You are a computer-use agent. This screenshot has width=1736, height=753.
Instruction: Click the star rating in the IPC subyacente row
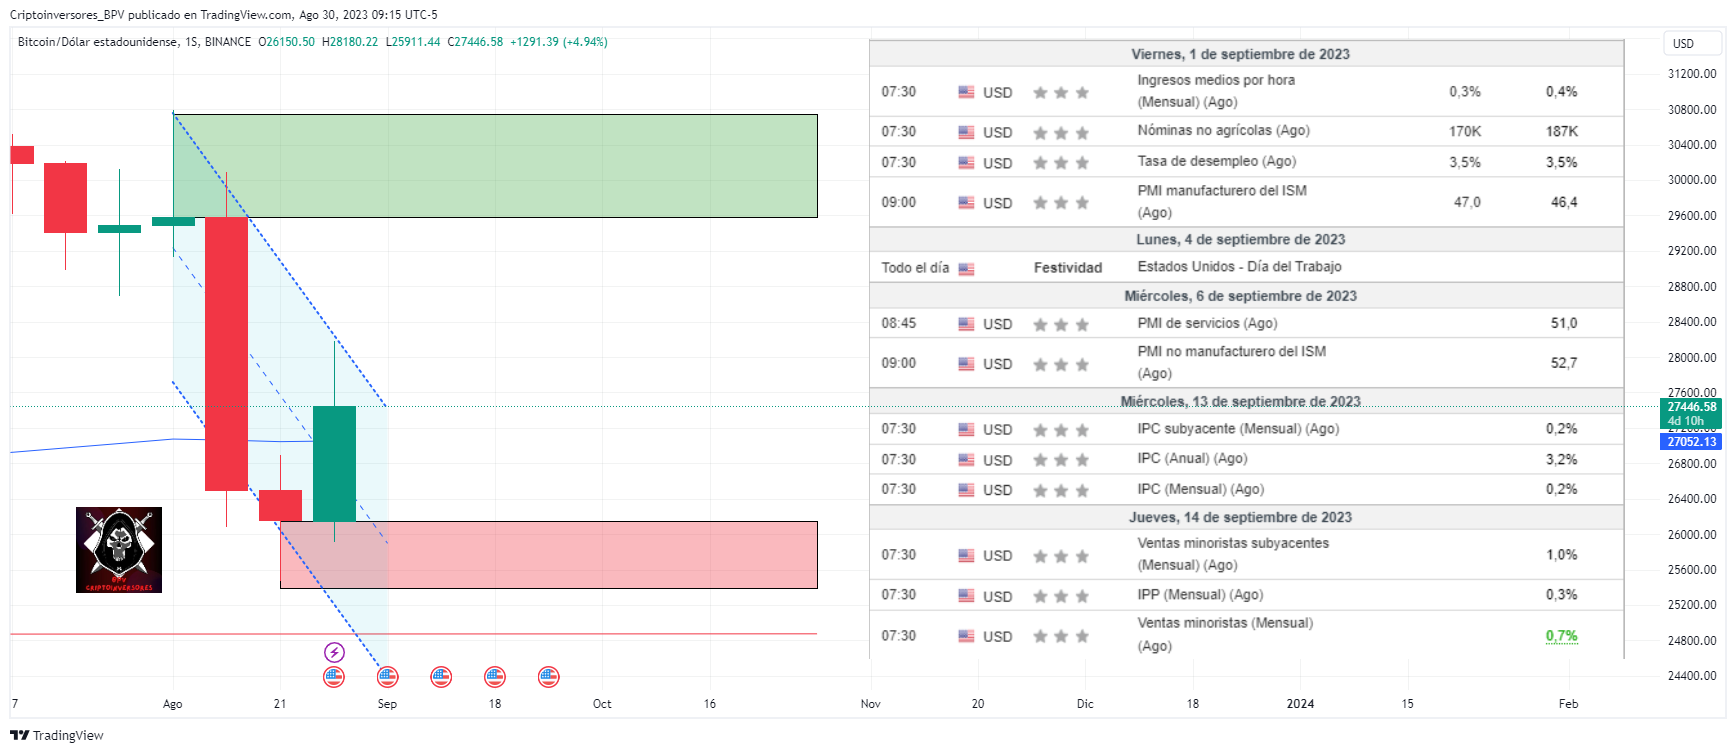coord(1061,430)
